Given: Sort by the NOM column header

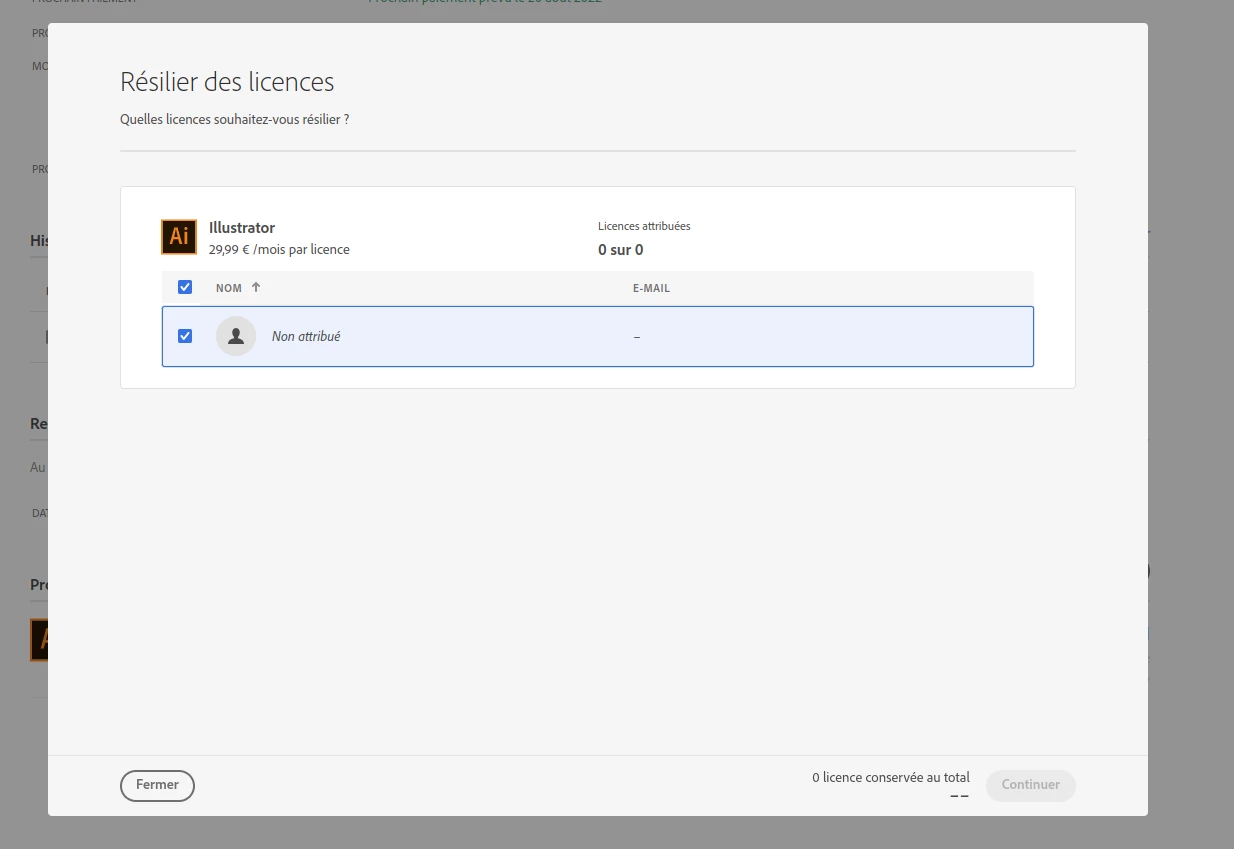Looking at the screenshot, I should [x=229, y=288].
